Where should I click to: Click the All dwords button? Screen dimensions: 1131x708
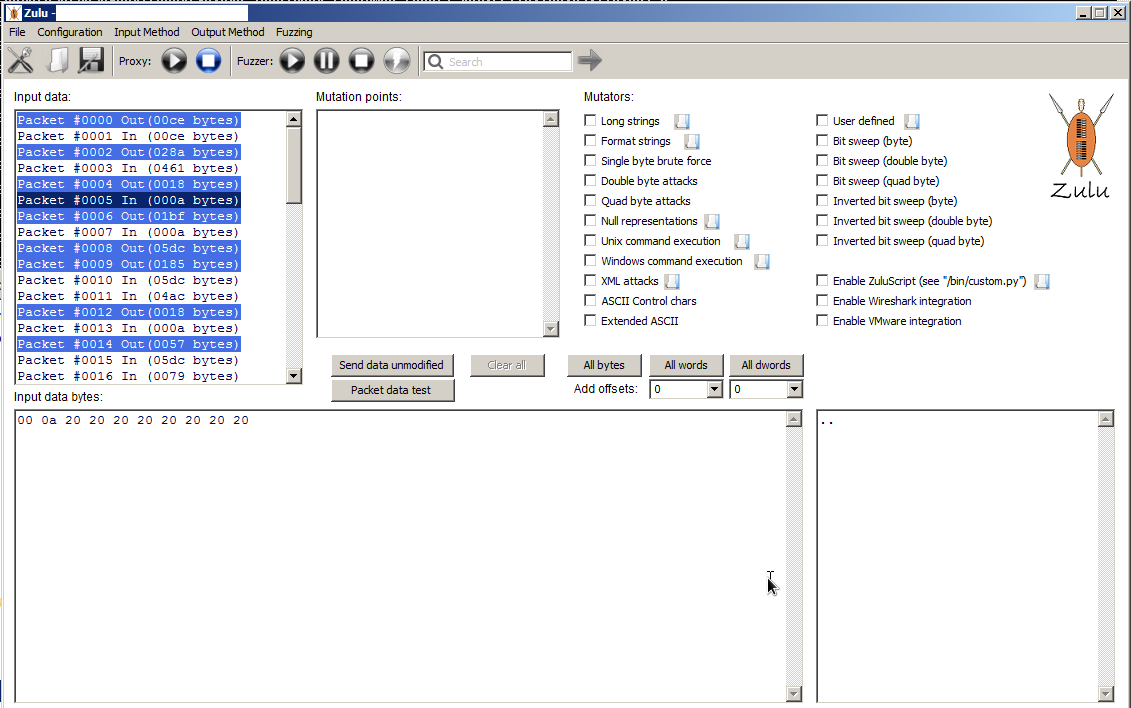766,366
